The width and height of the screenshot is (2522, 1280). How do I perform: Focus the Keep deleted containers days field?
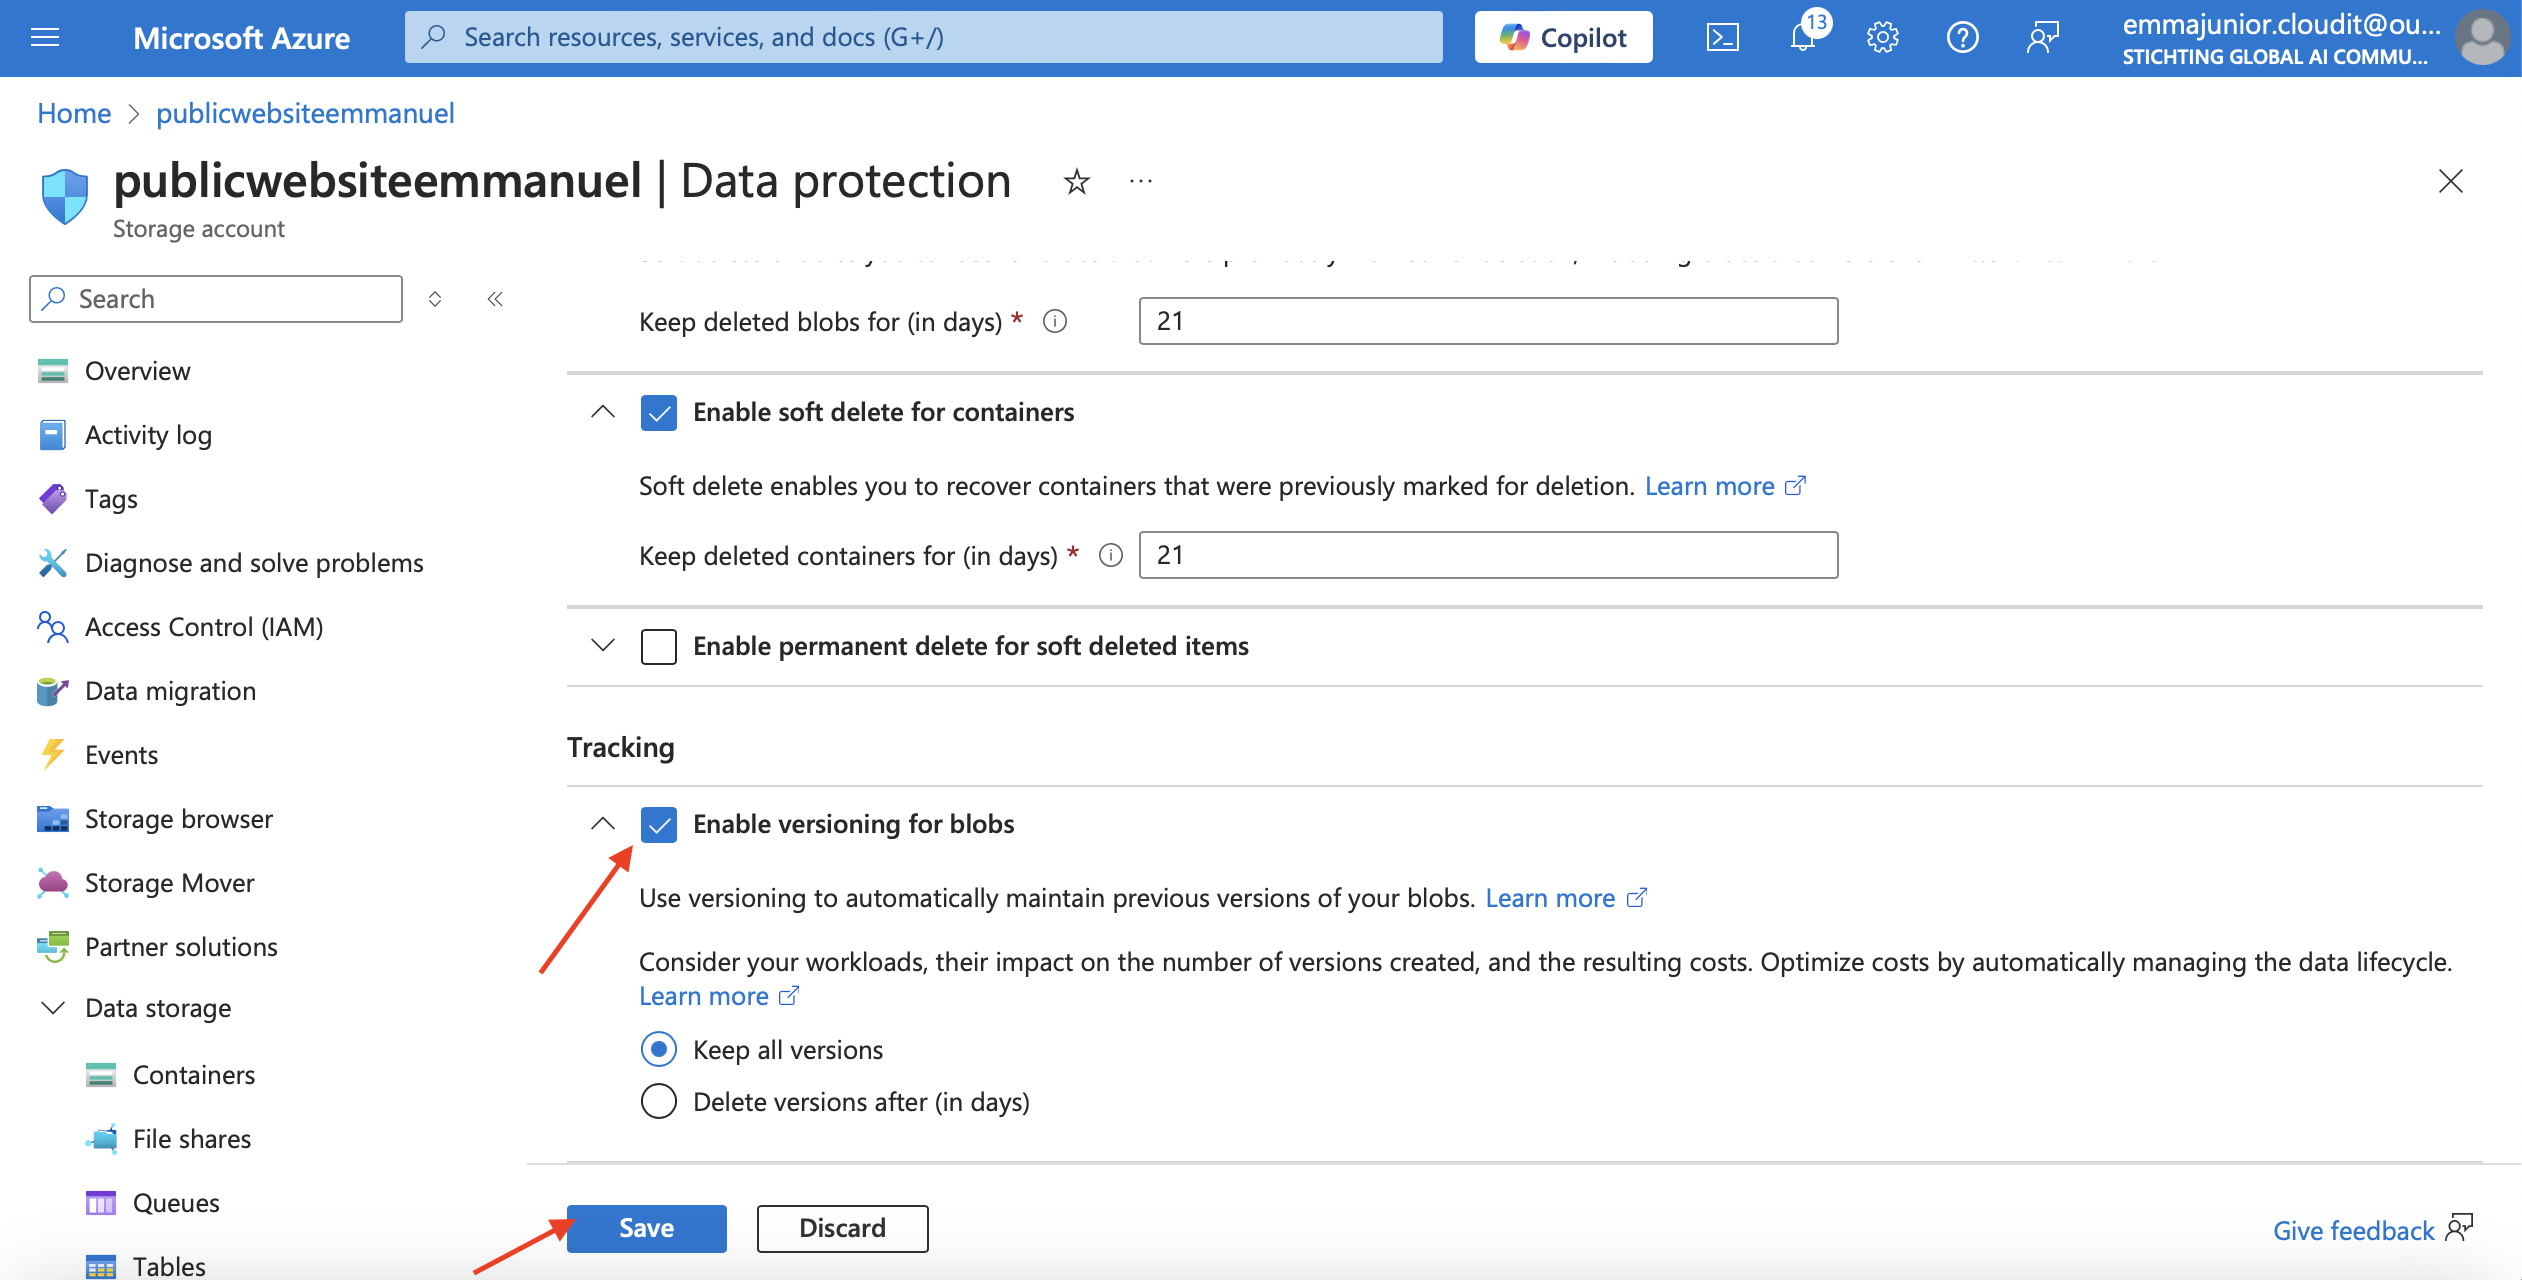(1488, 555)
